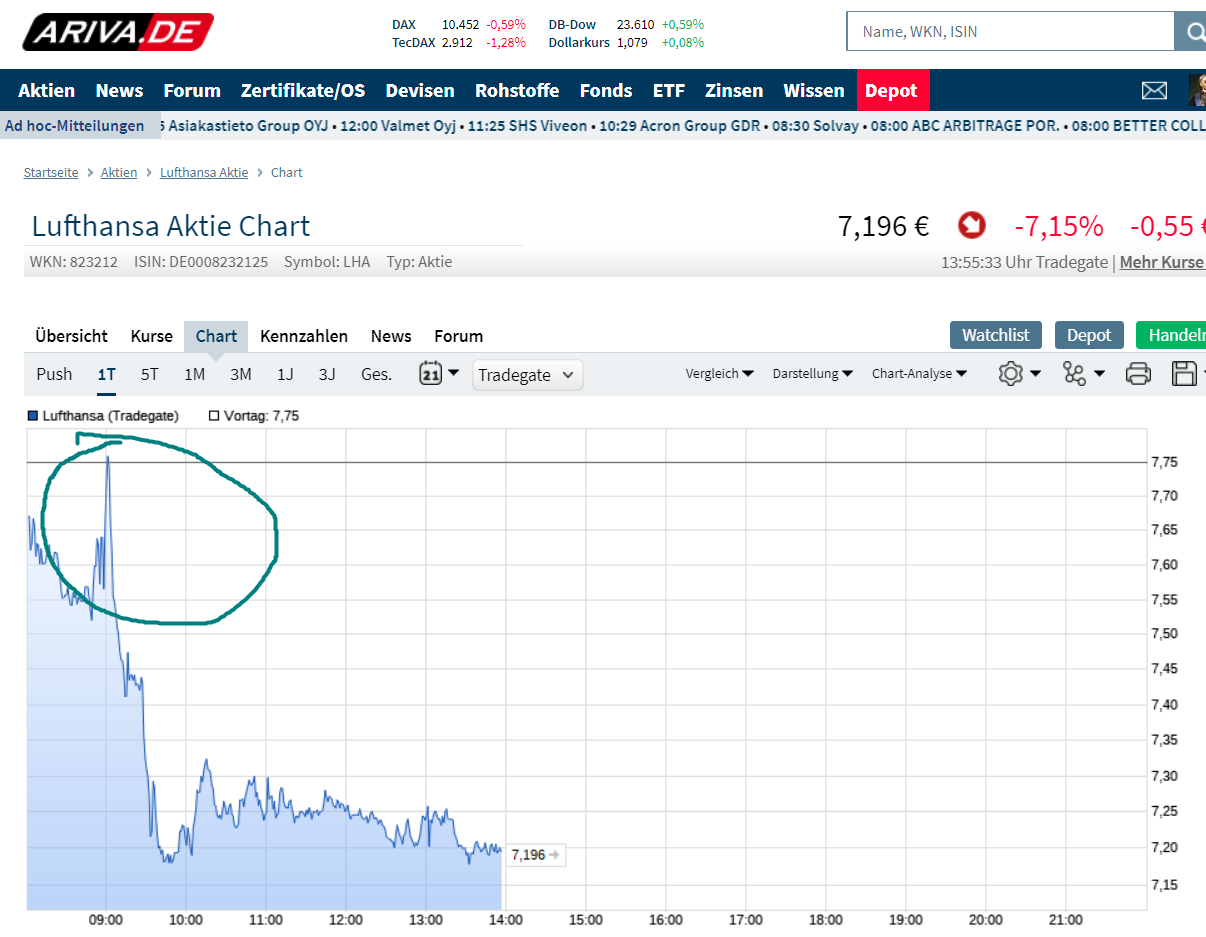The height and width of the screenshot is (937, 1206).
Task: Go to Startseite breadcrumb
Action: pyautogui.click(x=51, y=172)
